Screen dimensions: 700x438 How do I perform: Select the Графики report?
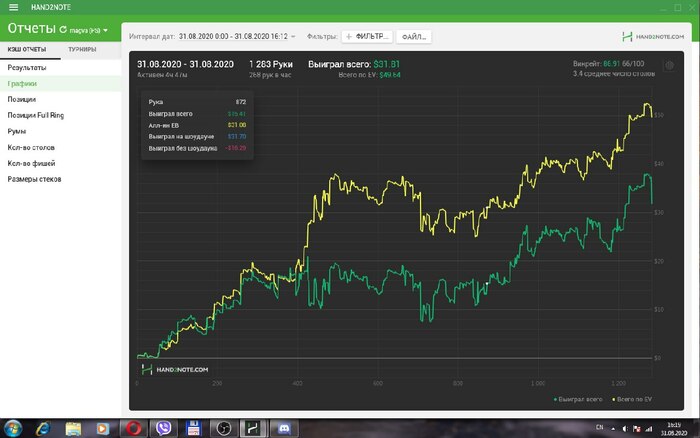[60, 83]
